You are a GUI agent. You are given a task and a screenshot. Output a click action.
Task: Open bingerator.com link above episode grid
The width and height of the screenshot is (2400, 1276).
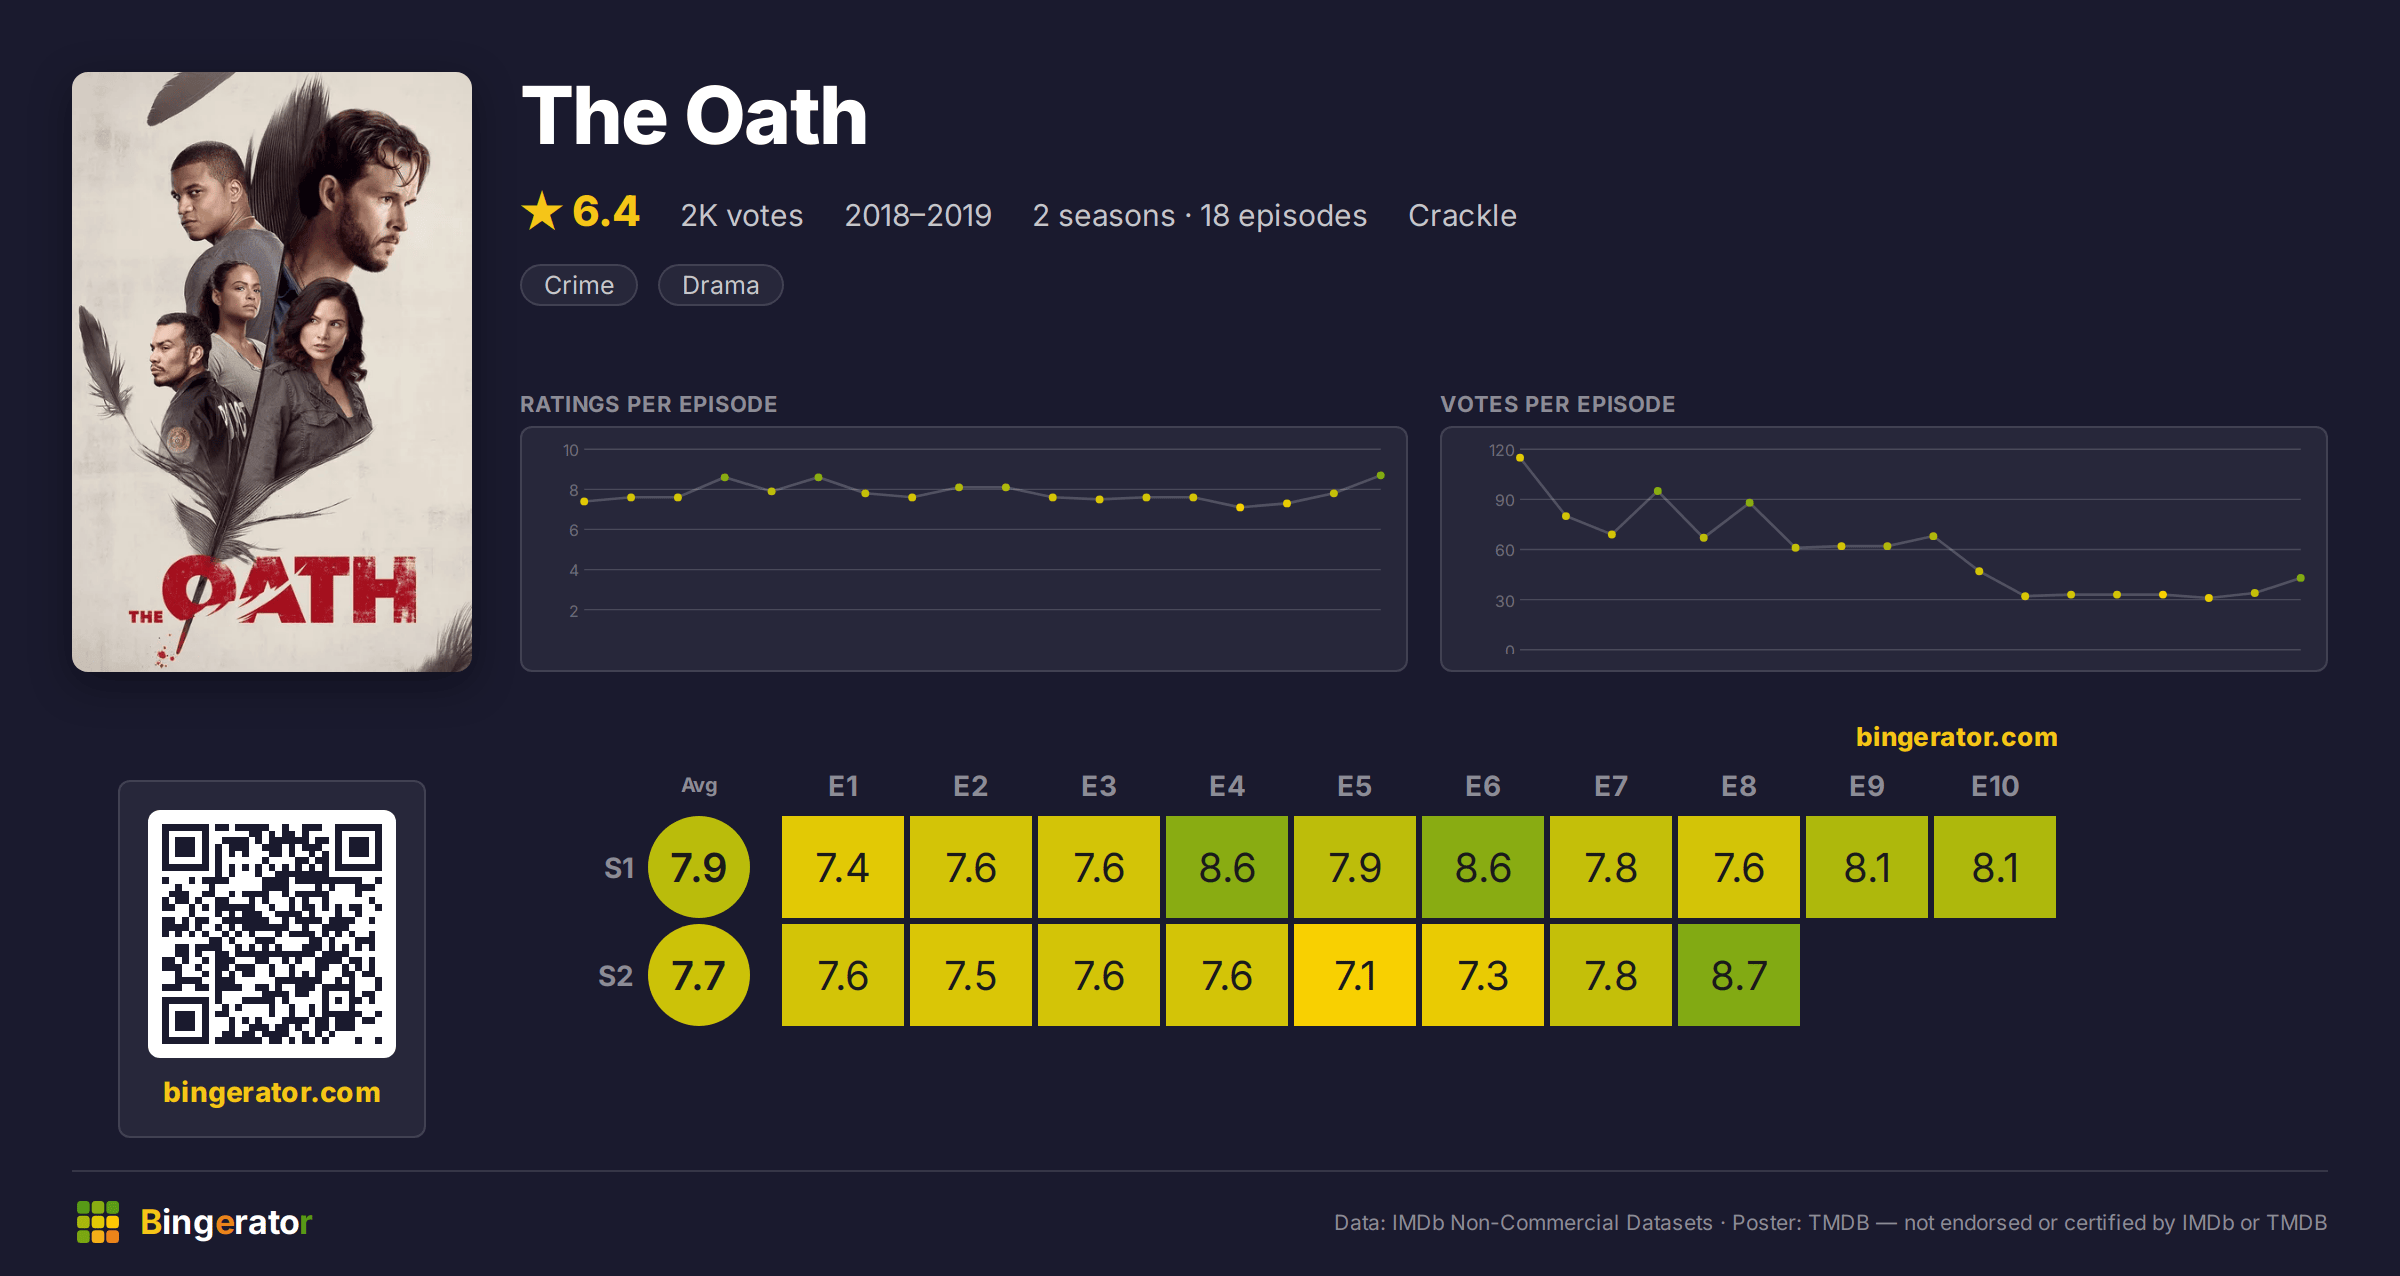pos(1956,737)
